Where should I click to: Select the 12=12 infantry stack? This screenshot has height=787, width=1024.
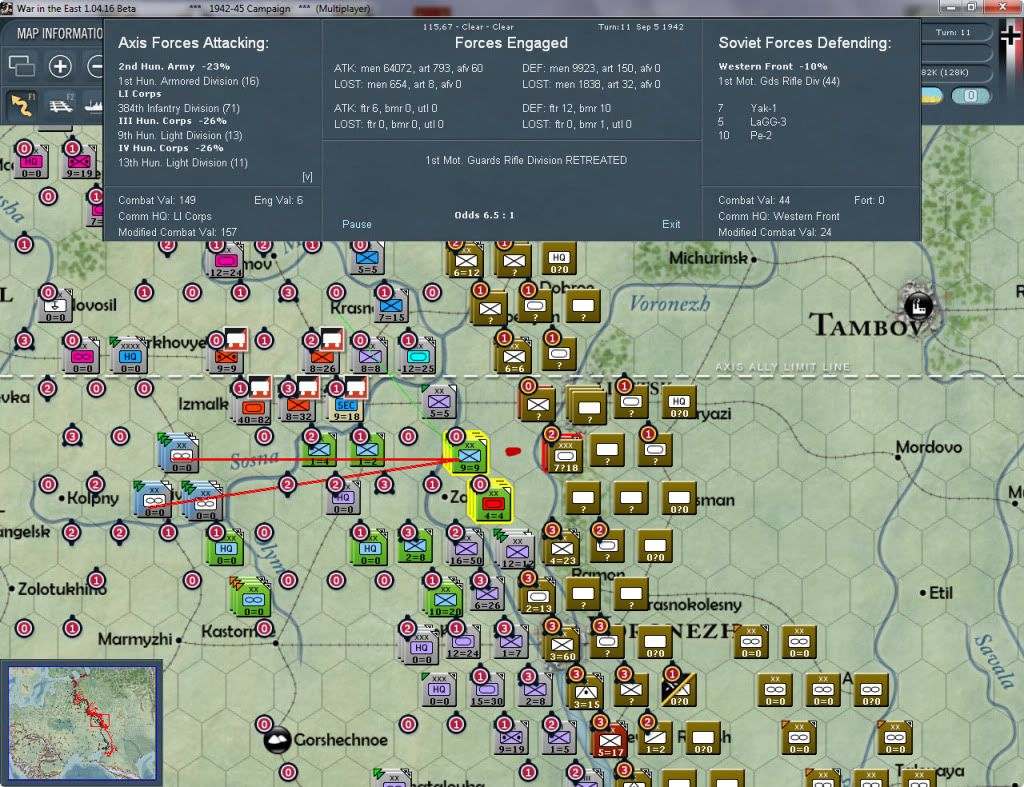pos(517,551)
